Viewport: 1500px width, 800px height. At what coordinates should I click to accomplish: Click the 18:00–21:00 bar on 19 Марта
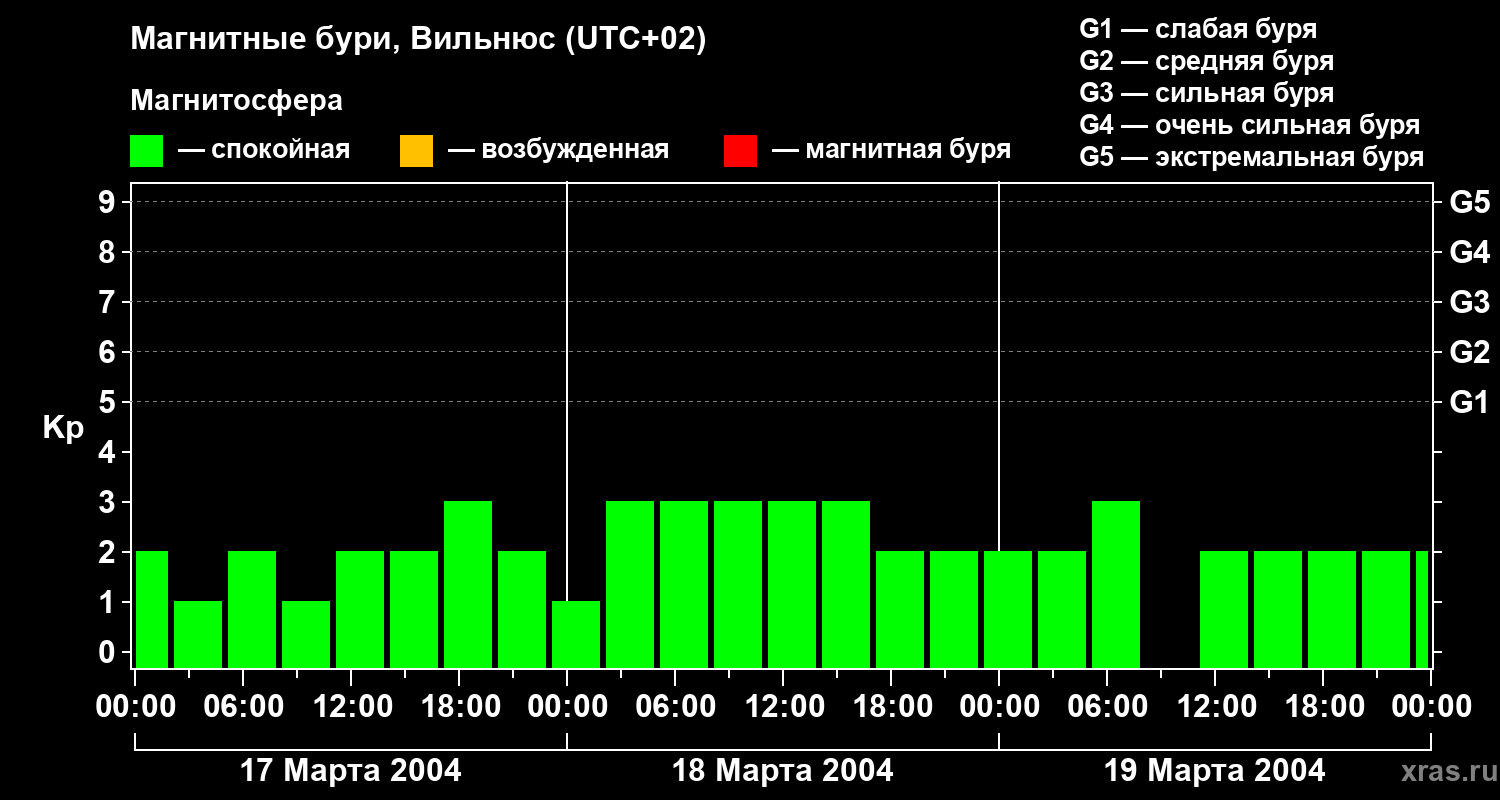1332,609
